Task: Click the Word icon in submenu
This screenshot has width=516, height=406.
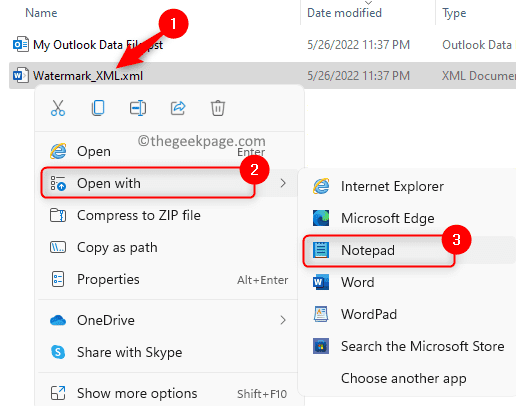Action: pyautogui.click(x=321, y=282)
